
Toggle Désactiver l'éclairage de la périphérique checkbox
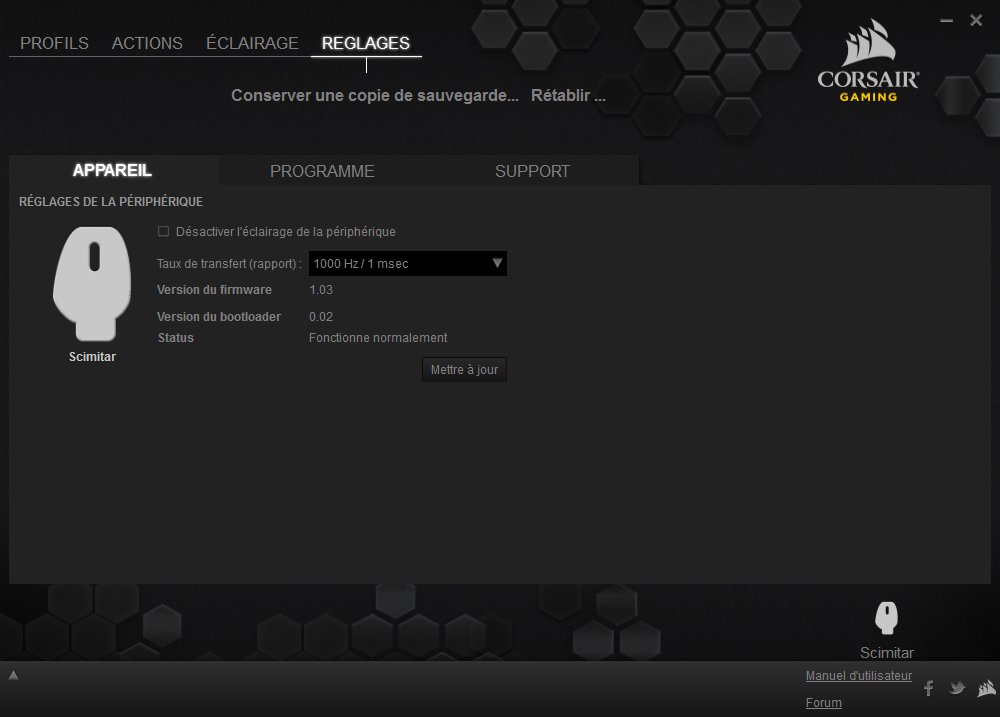[x=163, y=231]
